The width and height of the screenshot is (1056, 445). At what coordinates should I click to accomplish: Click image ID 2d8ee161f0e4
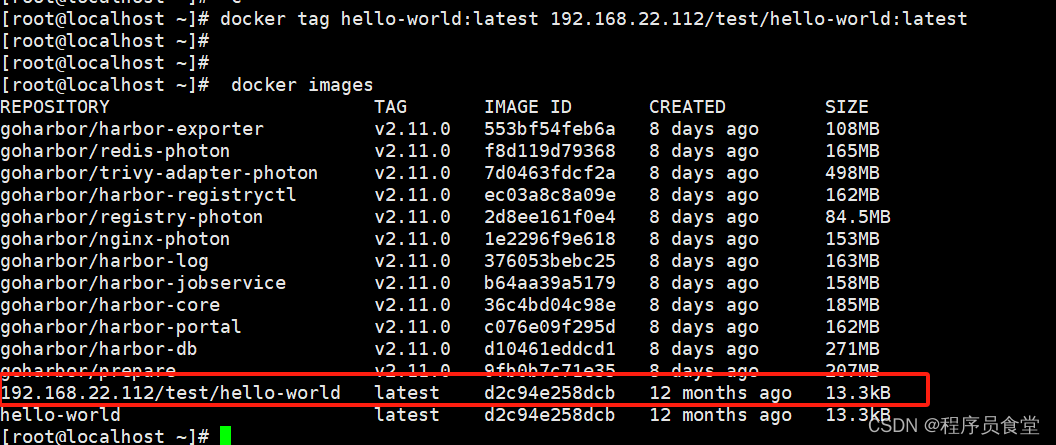(x=550, y=217)
